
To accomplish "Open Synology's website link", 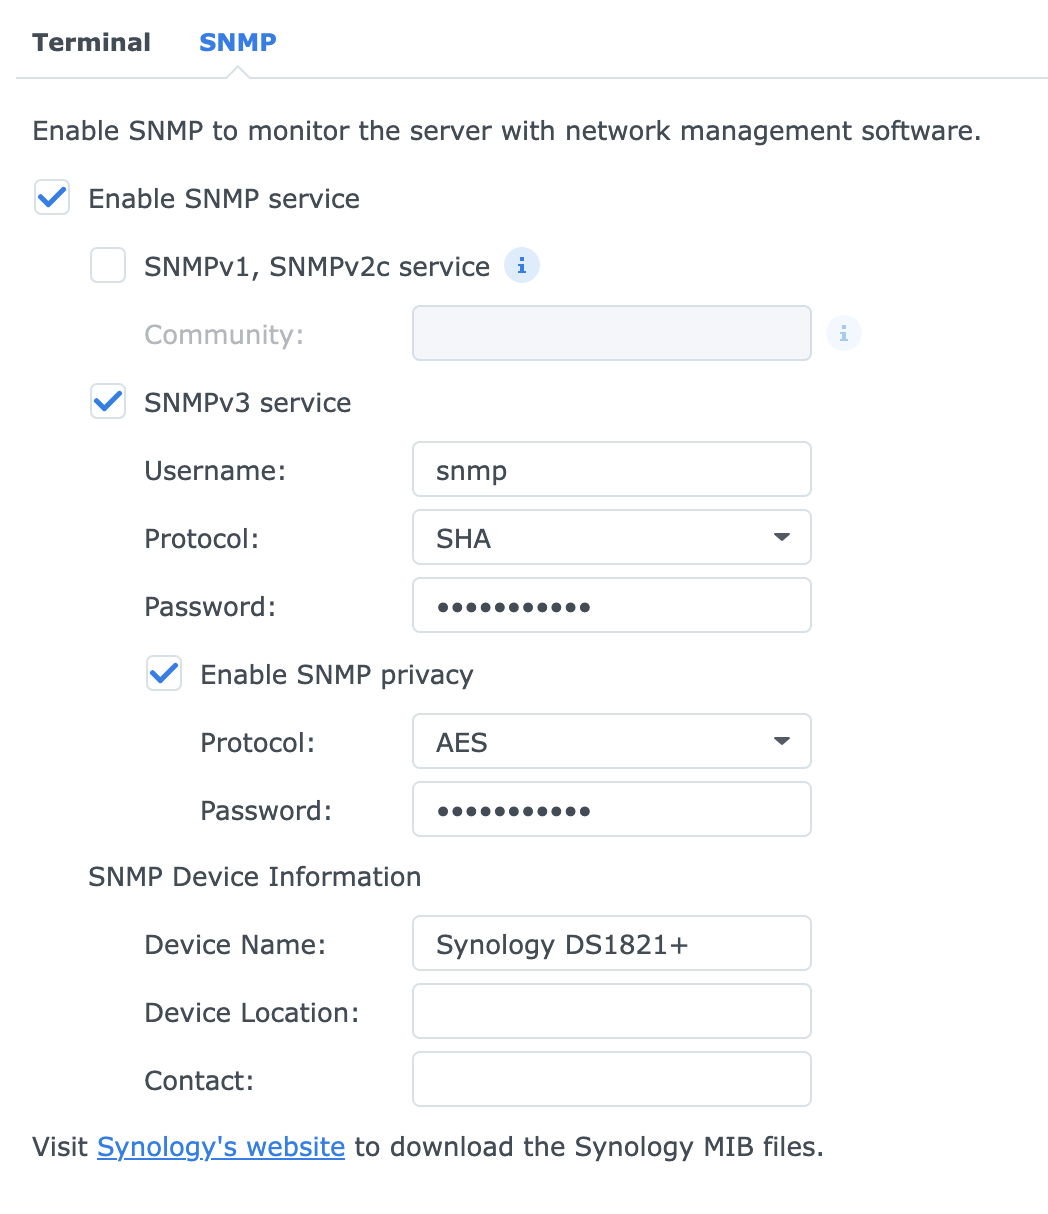I will [x=221, y=1147].
